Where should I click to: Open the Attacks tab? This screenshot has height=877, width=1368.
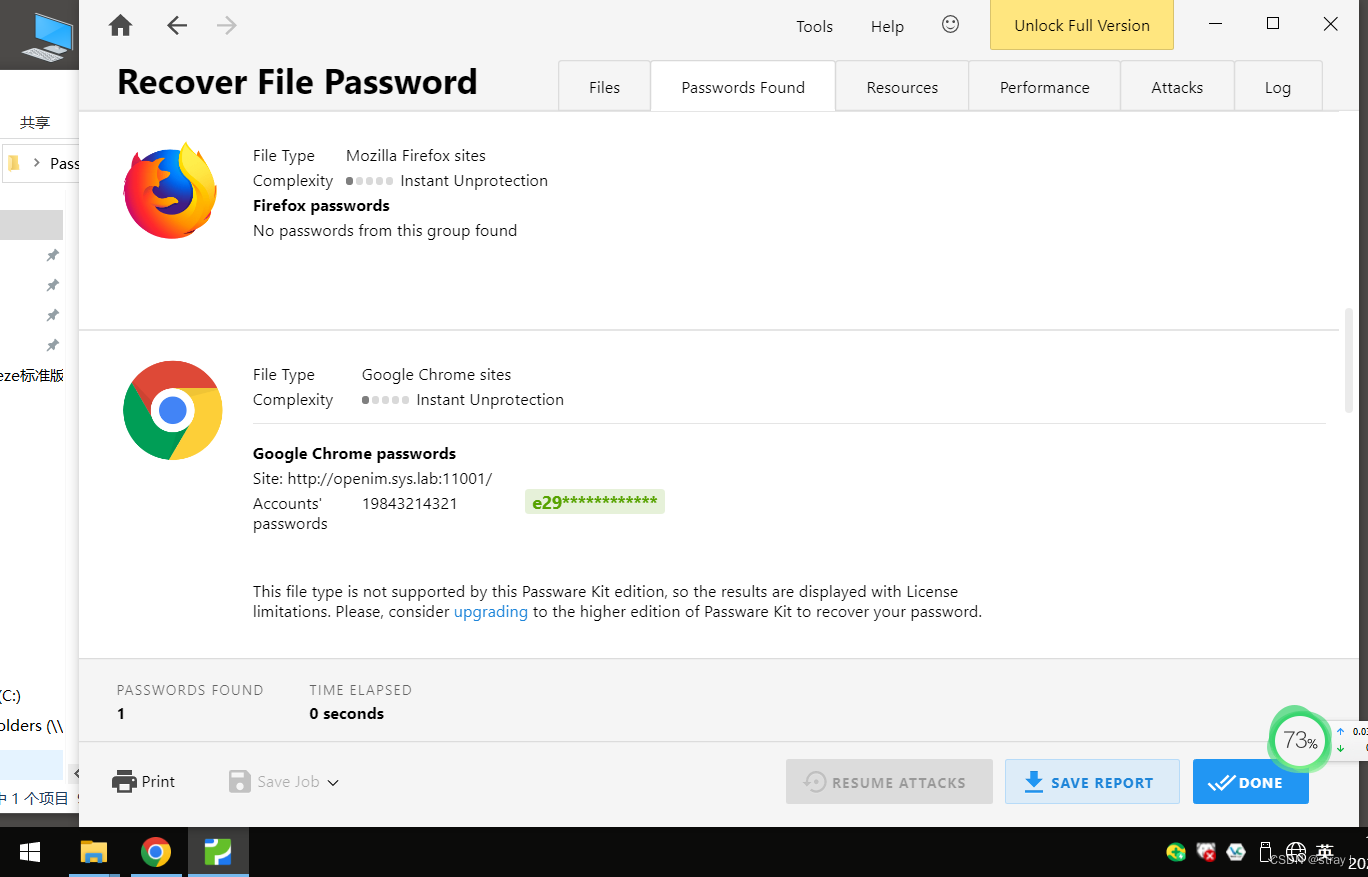pyautogui.click(x=1177, y=87)
